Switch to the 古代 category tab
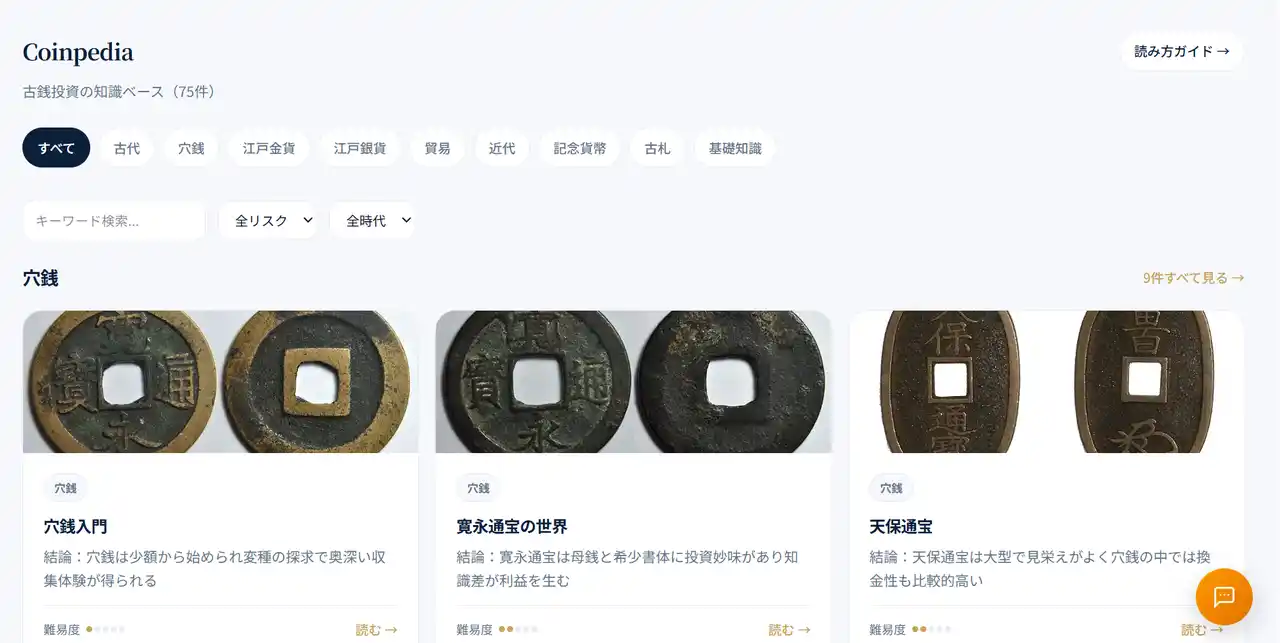The width and height of the screenshot is (1280, 643). point(127,148)
